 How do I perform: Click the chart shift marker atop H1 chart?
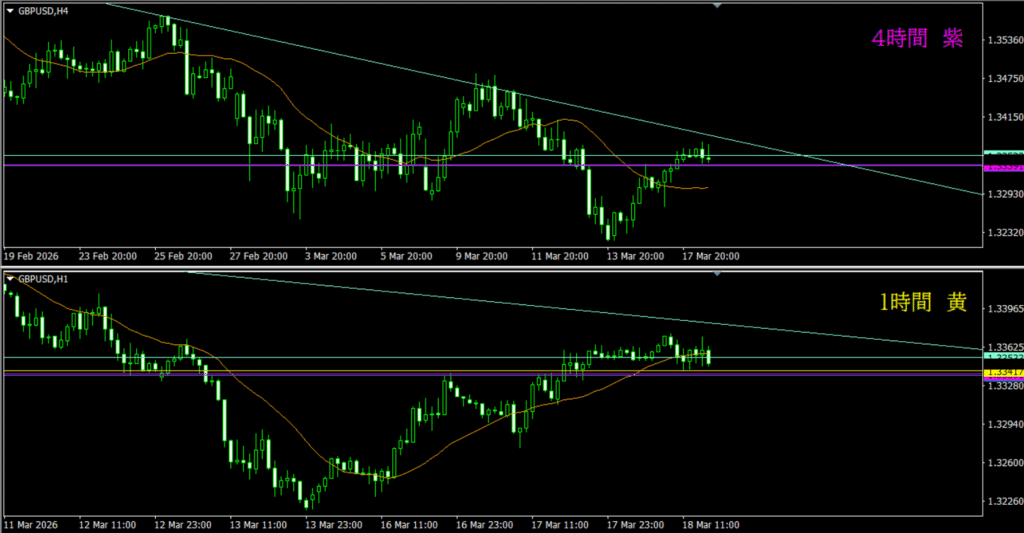tap(716, 271)
